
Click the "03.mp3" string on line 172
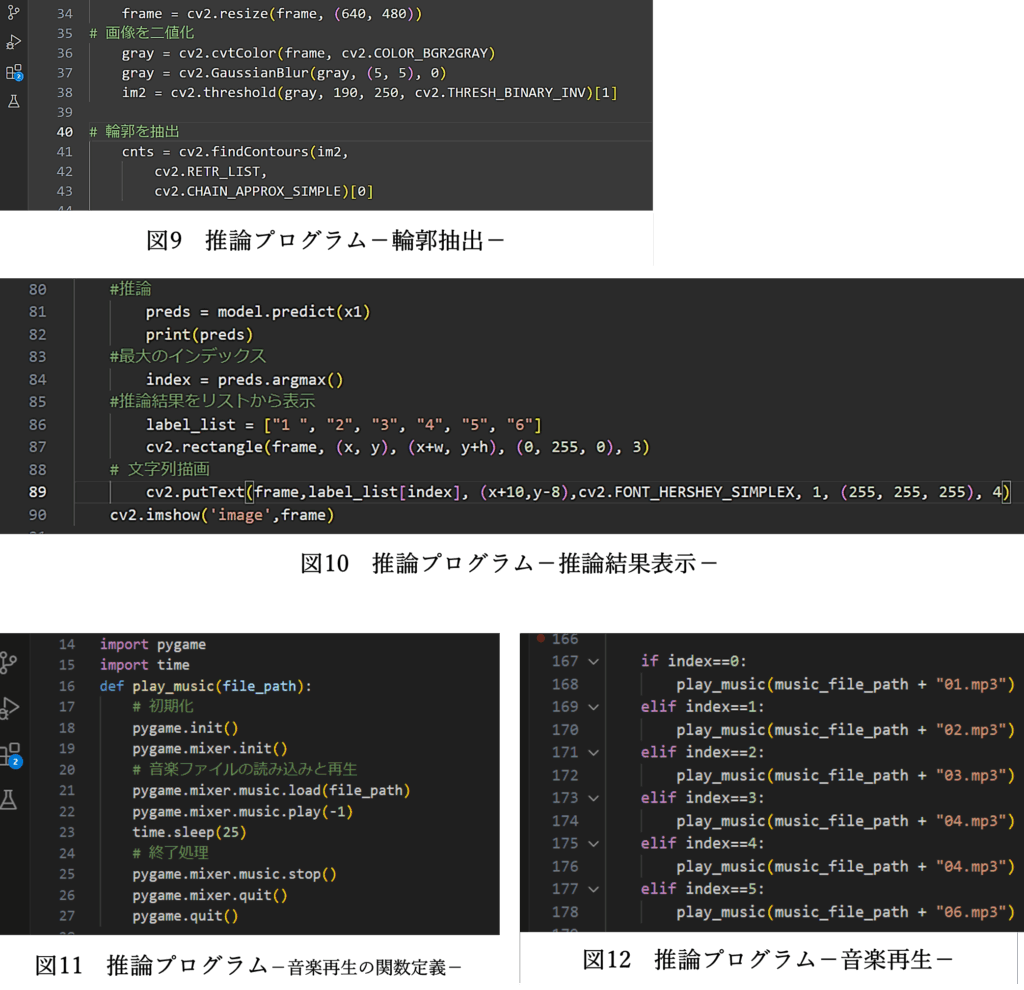(972, 776)
